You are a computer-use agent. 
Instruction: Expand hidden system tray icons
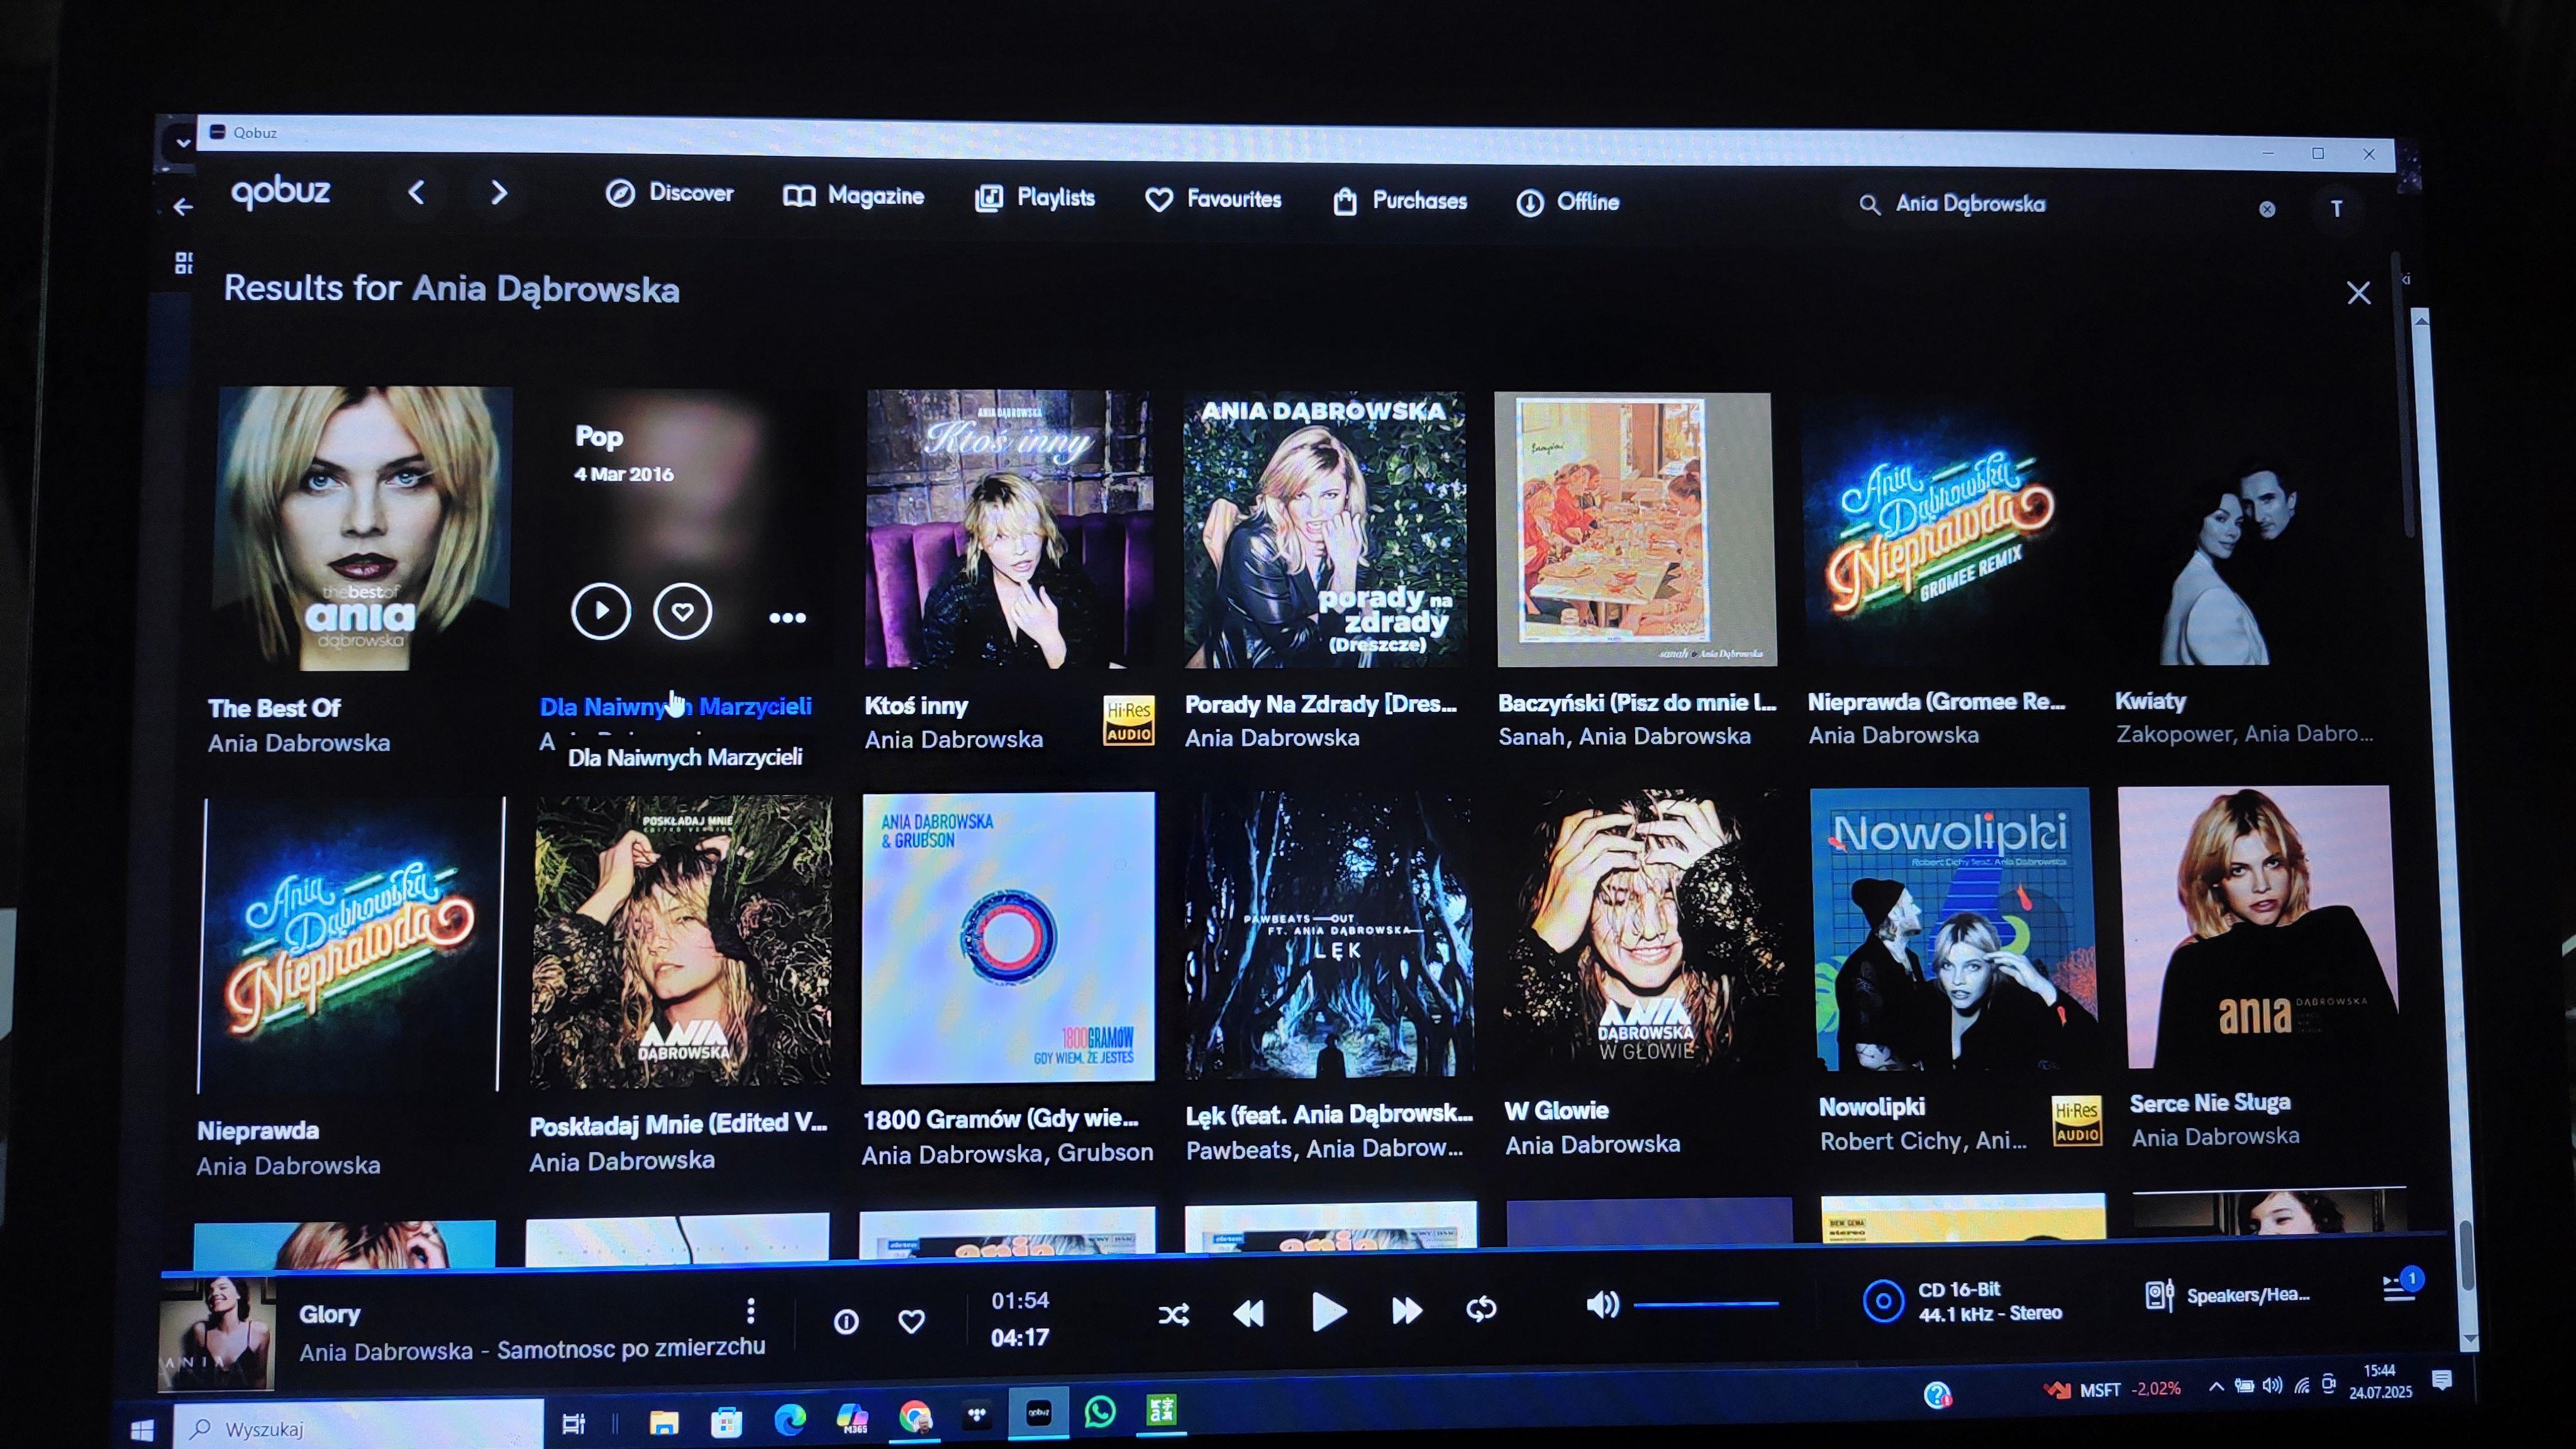point(2216,1386)
